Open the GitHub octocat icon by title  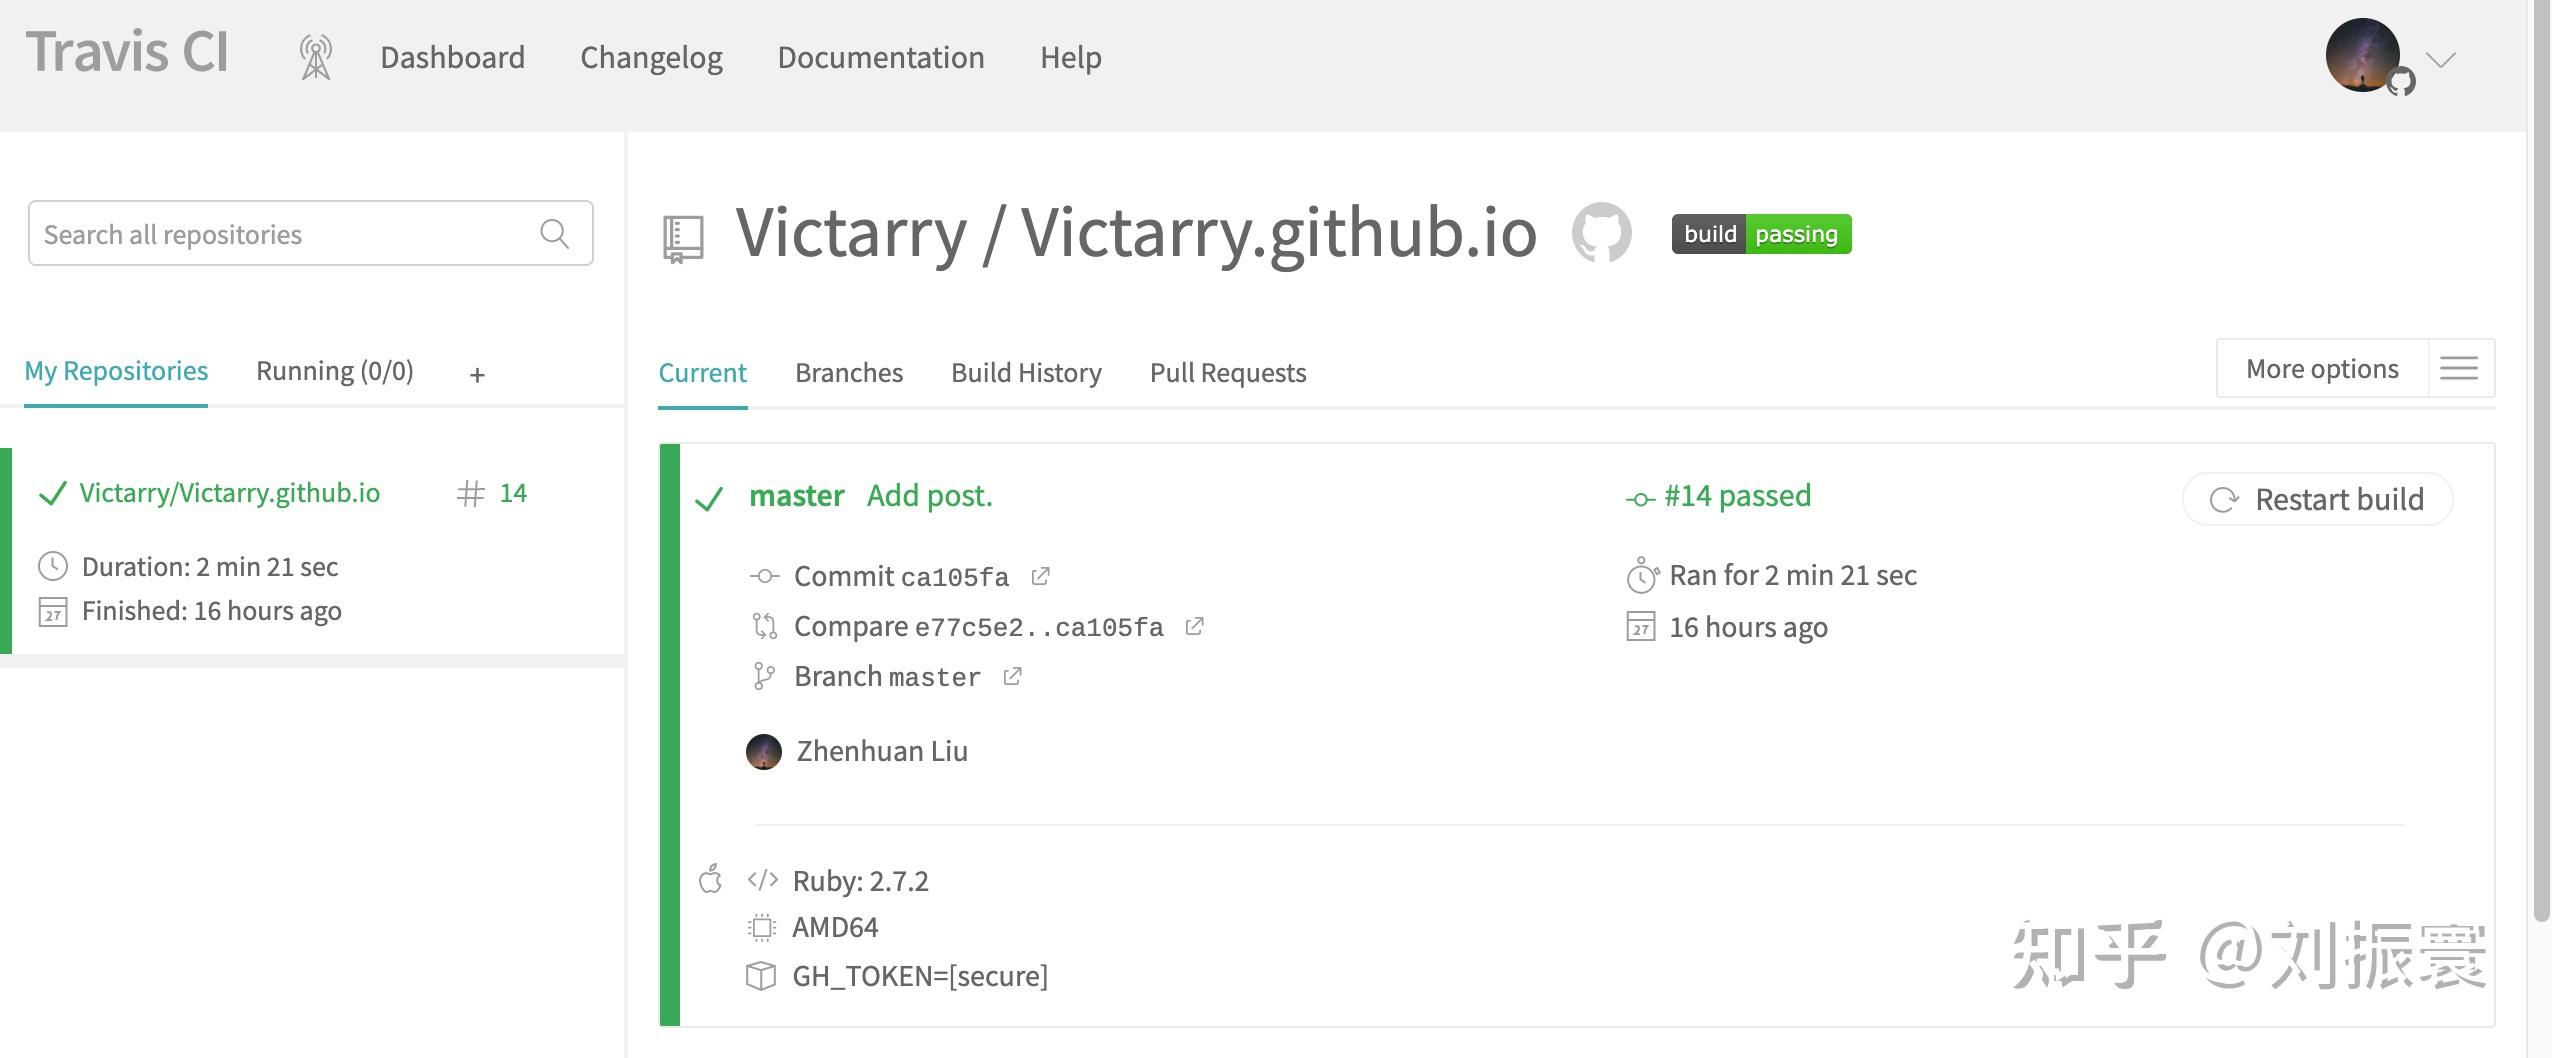pyautogui.click(x=1601, y=232)
